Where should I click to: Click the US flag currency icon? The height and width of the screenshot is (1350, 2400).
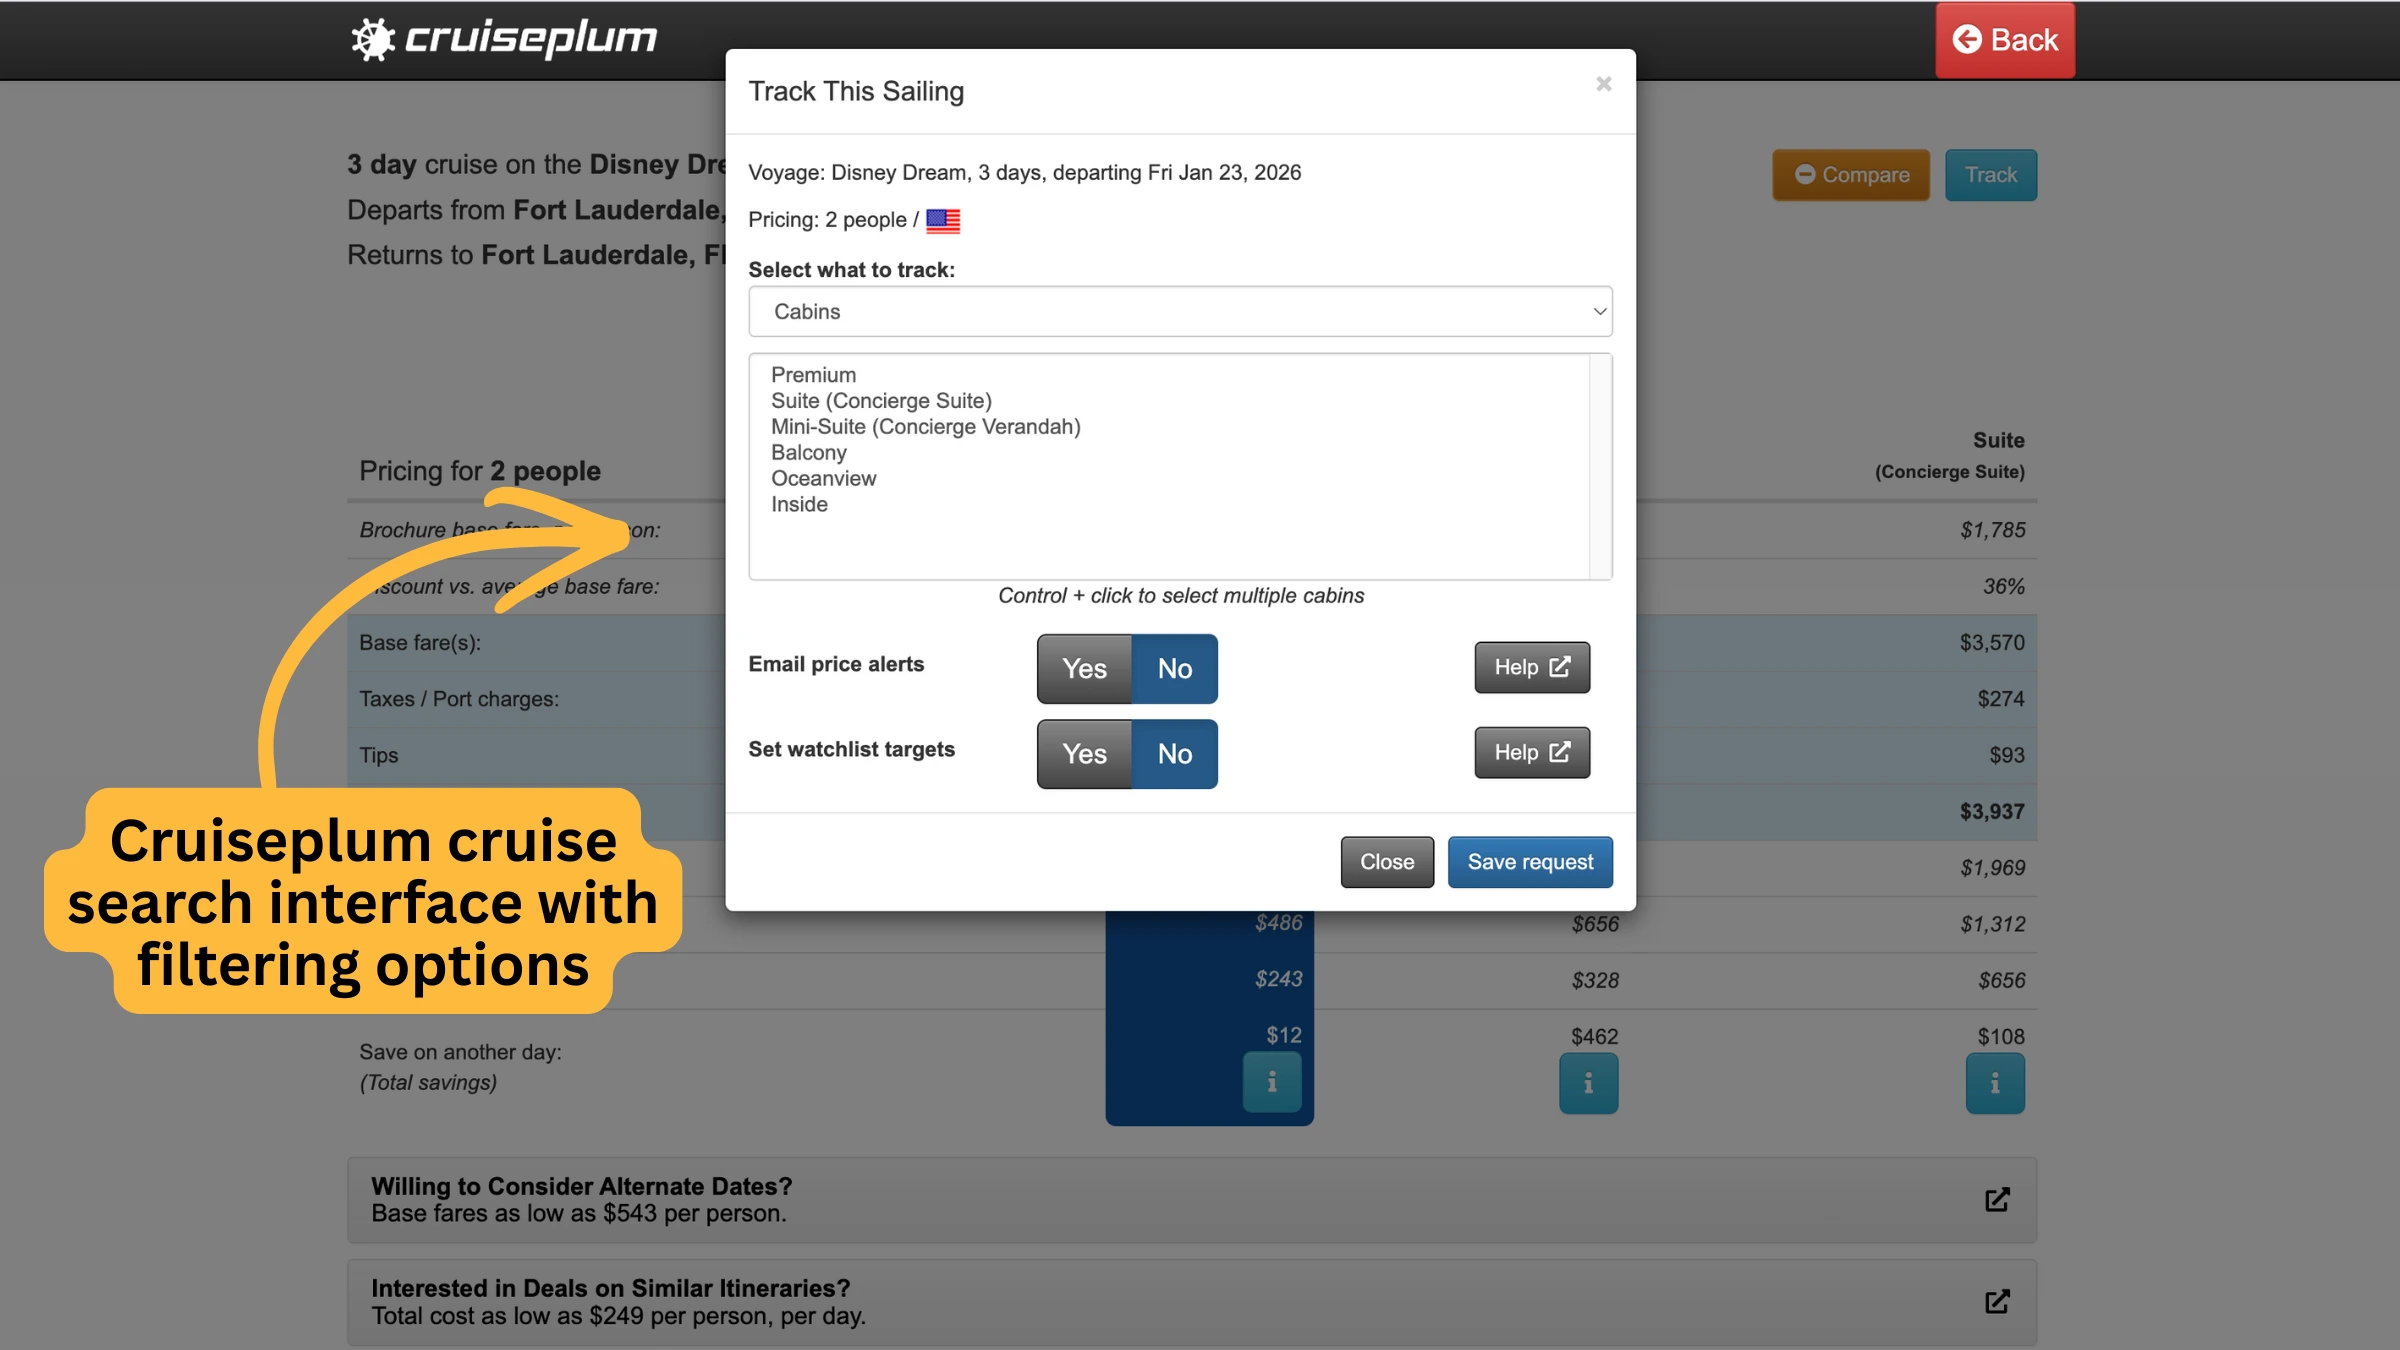pos(942,221)
